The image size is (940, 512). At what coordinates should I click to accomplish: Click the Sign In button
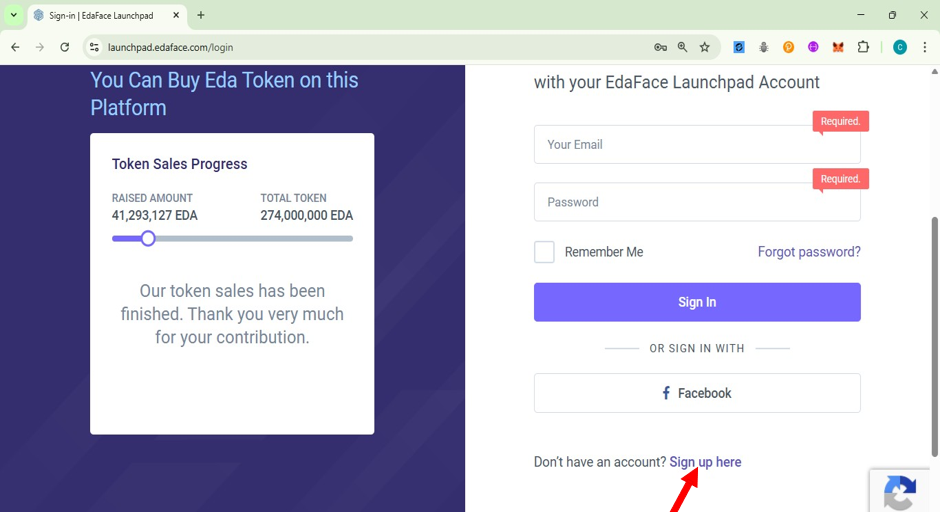point(697,302)
